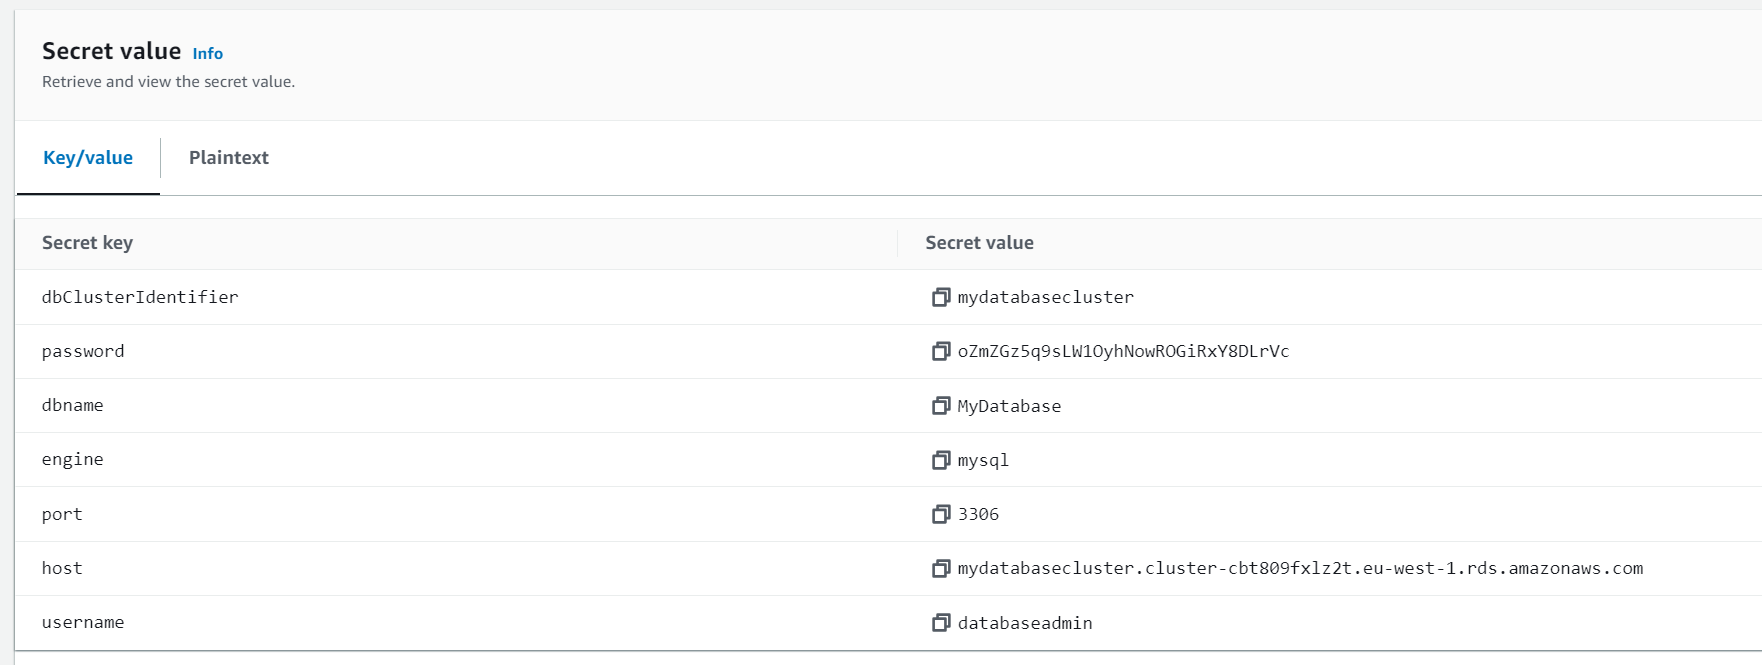Open the Info link for Secret value
Image resolution: width=1762 pixels, height=665 pixels.
pos(207,54)
